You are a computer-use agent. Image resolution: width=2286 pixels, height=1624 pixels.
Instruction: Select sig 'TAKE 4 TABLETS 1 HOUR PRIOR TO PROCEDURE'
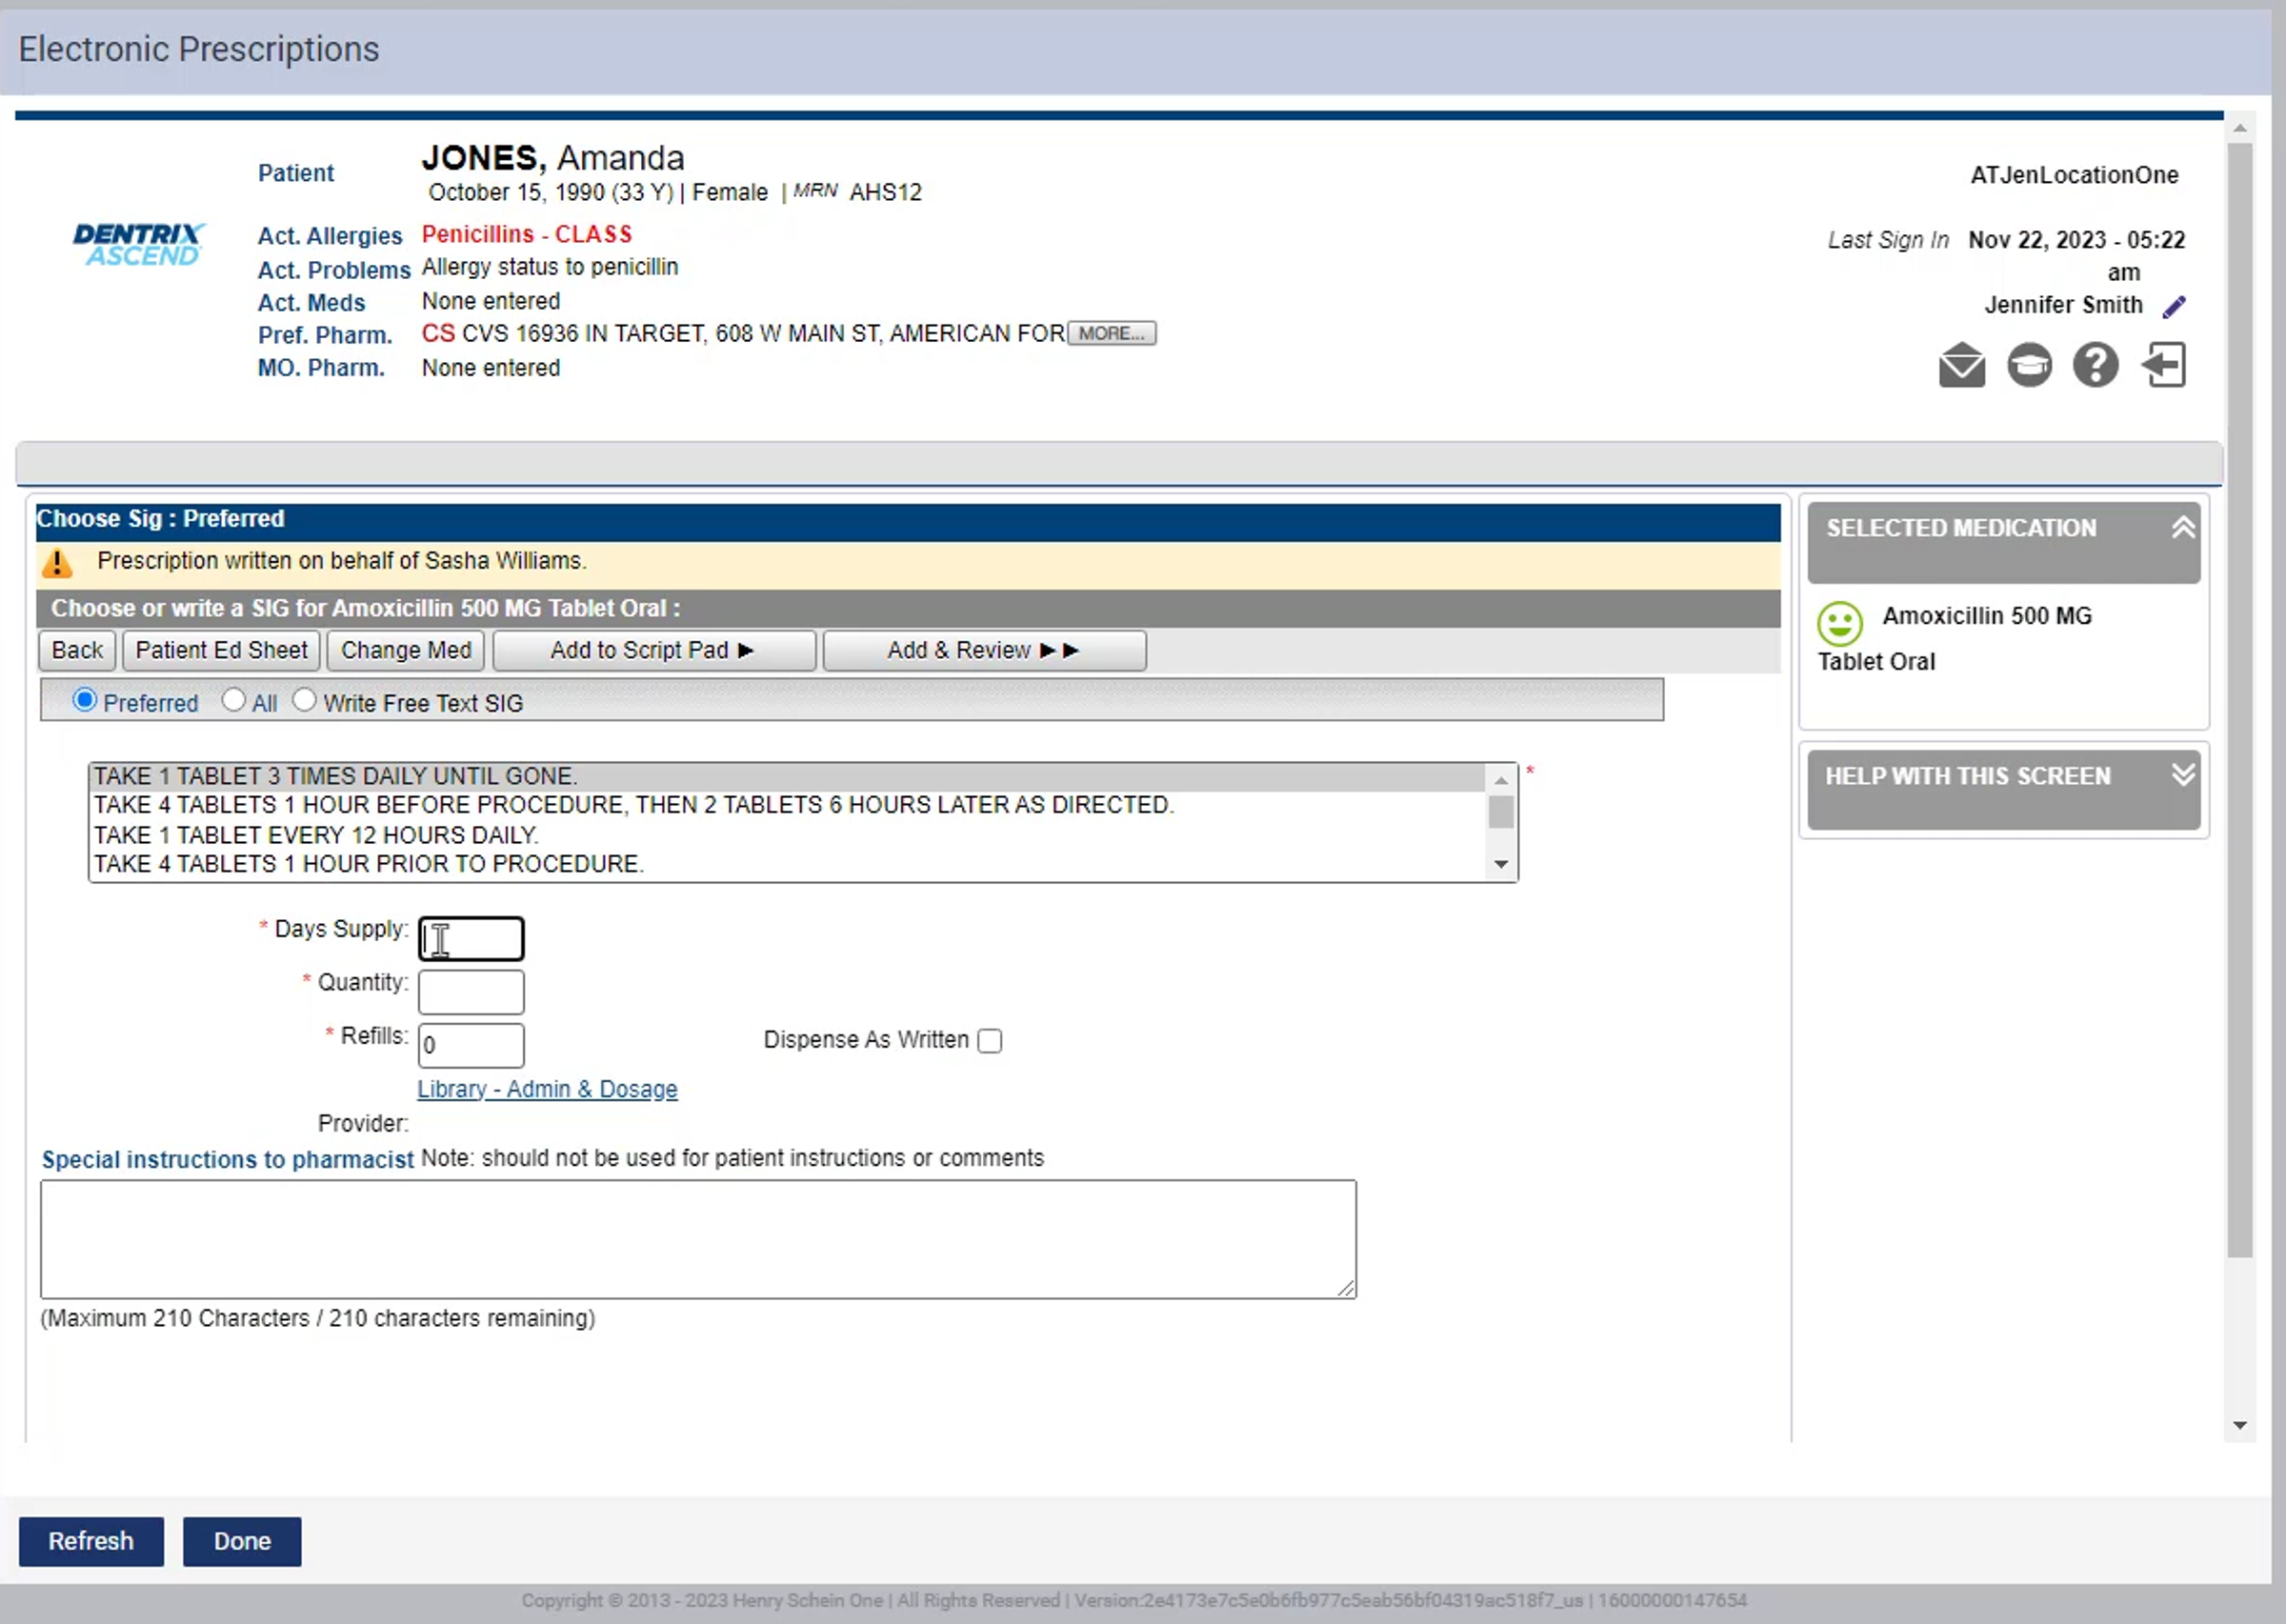pos(788,864)
